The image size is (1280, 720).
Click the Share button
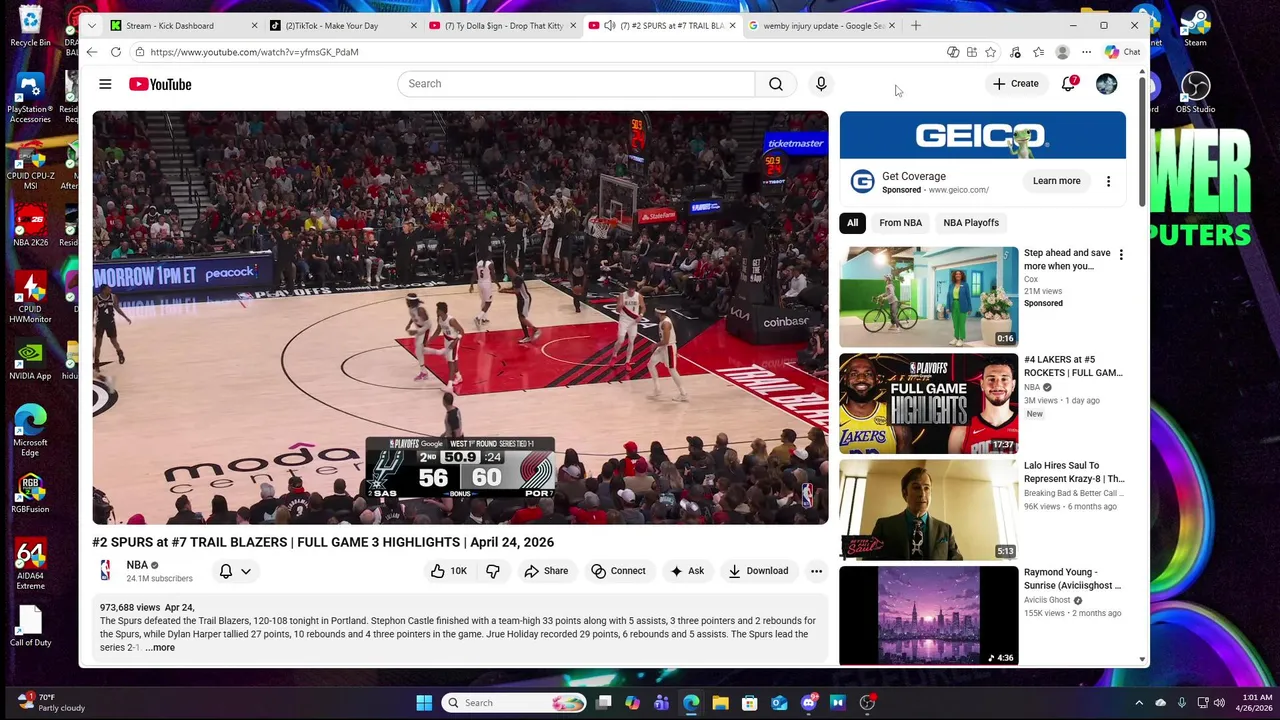[x=546, y=571]
